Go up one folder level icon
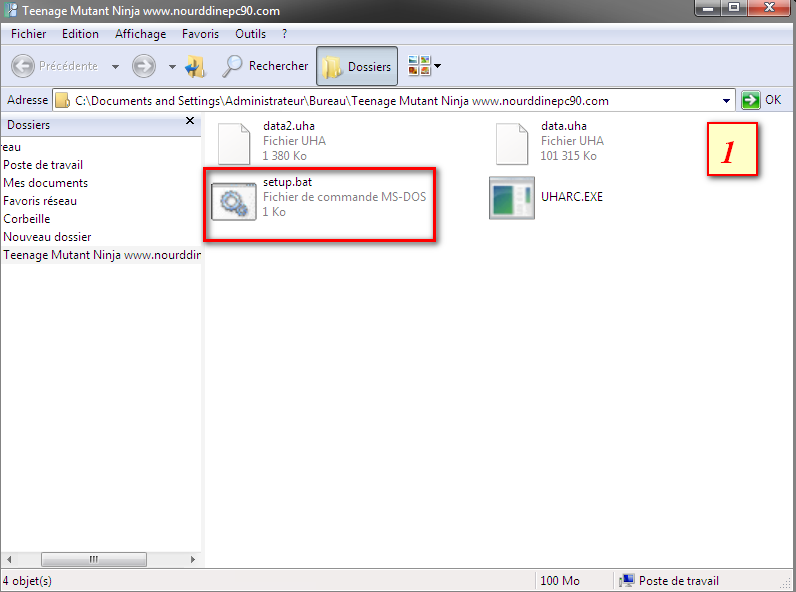This screenshot has width=796, height=592. point(195,67)
